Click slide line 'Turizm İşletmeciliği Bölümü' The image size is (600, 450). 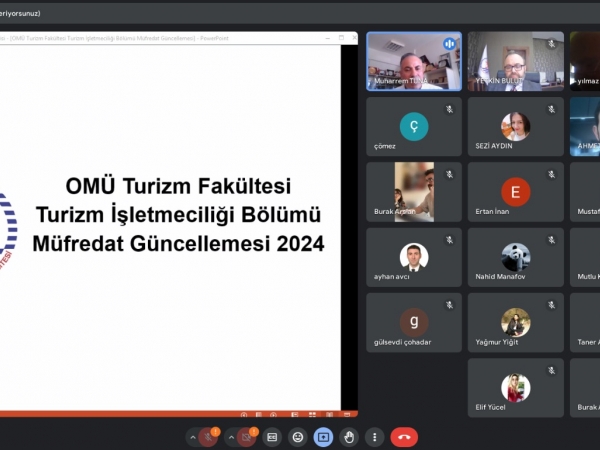coord(178,215)
